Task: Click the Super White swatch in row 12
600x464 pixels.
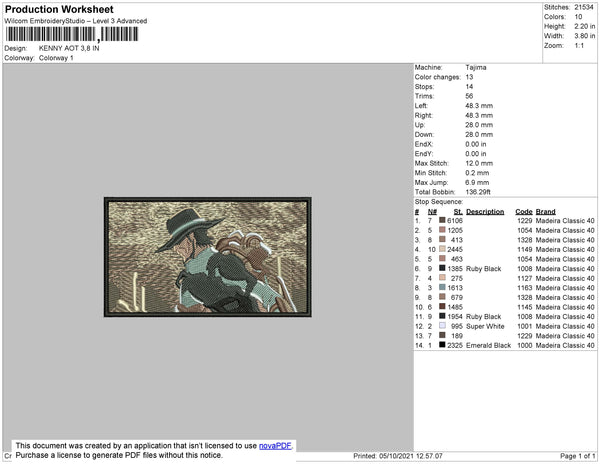Action: click(x=442, y=326)
